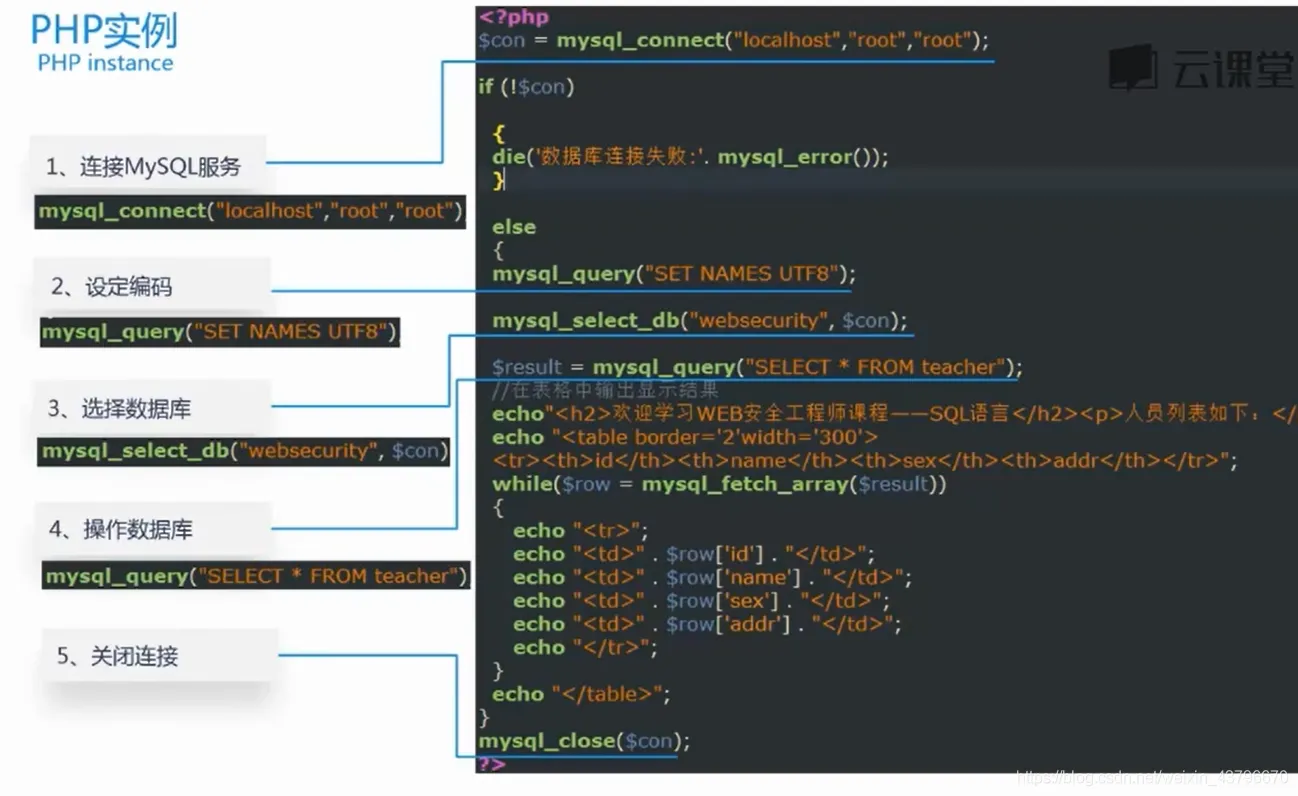Select the step label "1、连接MySQL服务"
Screen dimensions: 1298x796
(144, 166)
